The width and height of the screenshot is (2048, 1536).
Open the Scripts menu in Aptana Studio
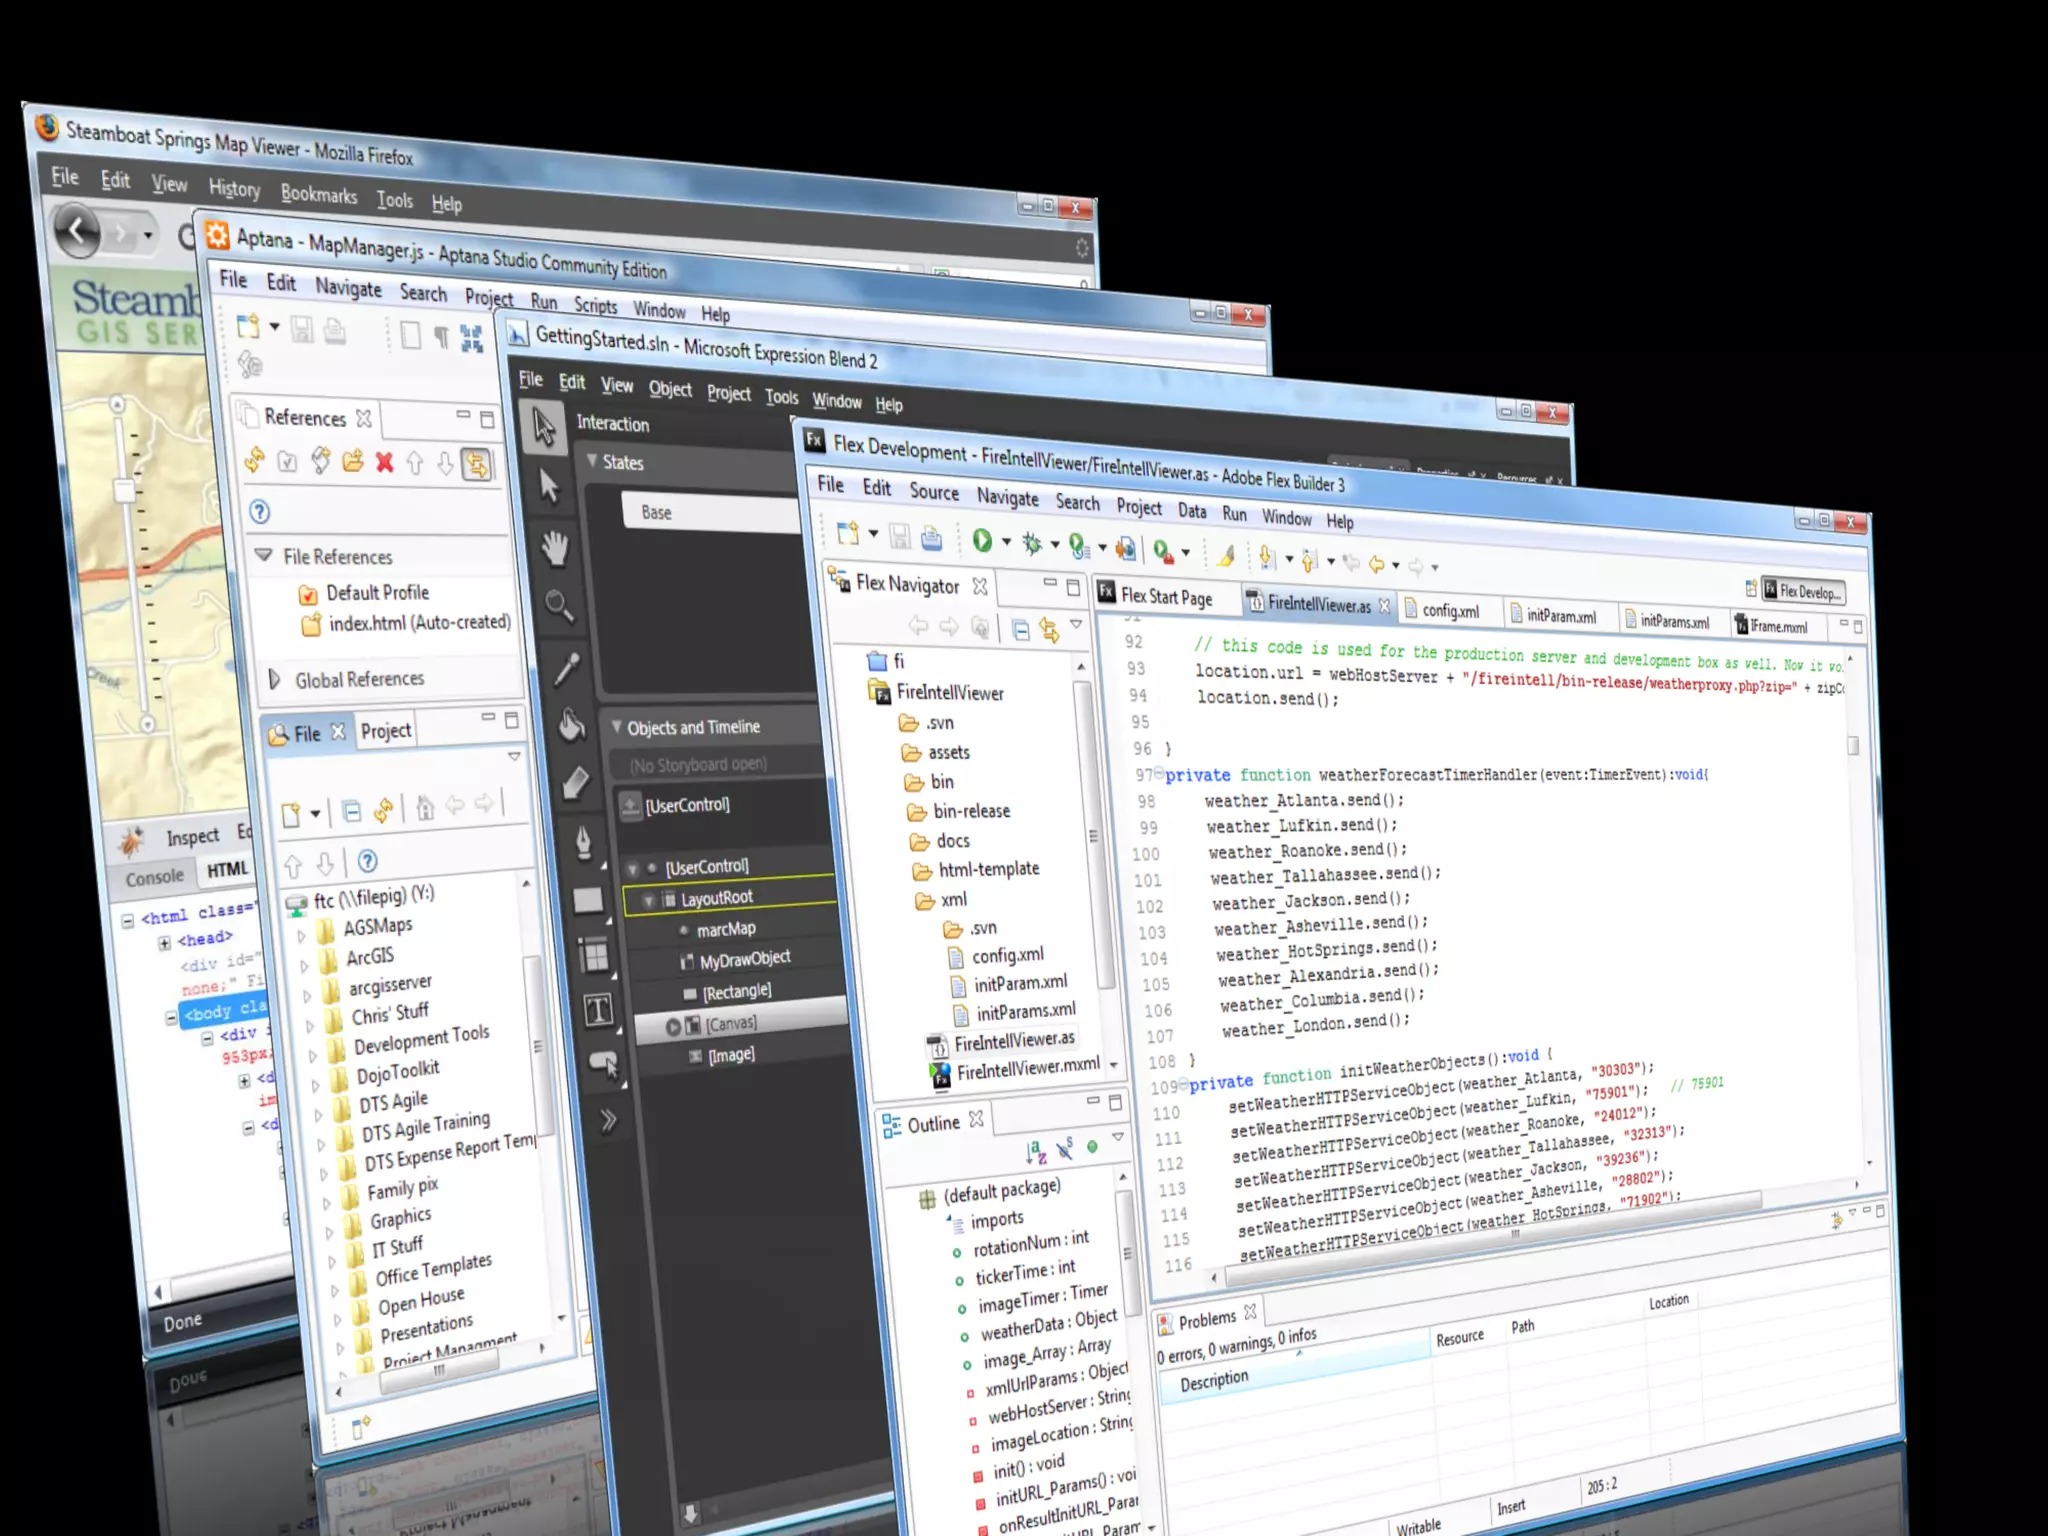click(x=595, y=305)
